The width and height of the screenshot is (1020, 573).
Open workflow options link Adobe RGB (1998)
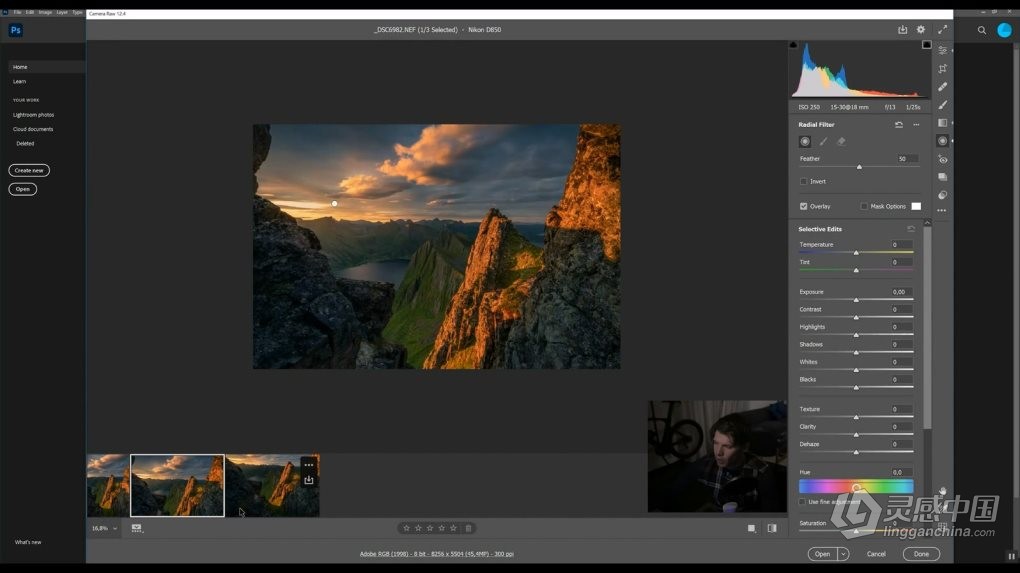436,554
